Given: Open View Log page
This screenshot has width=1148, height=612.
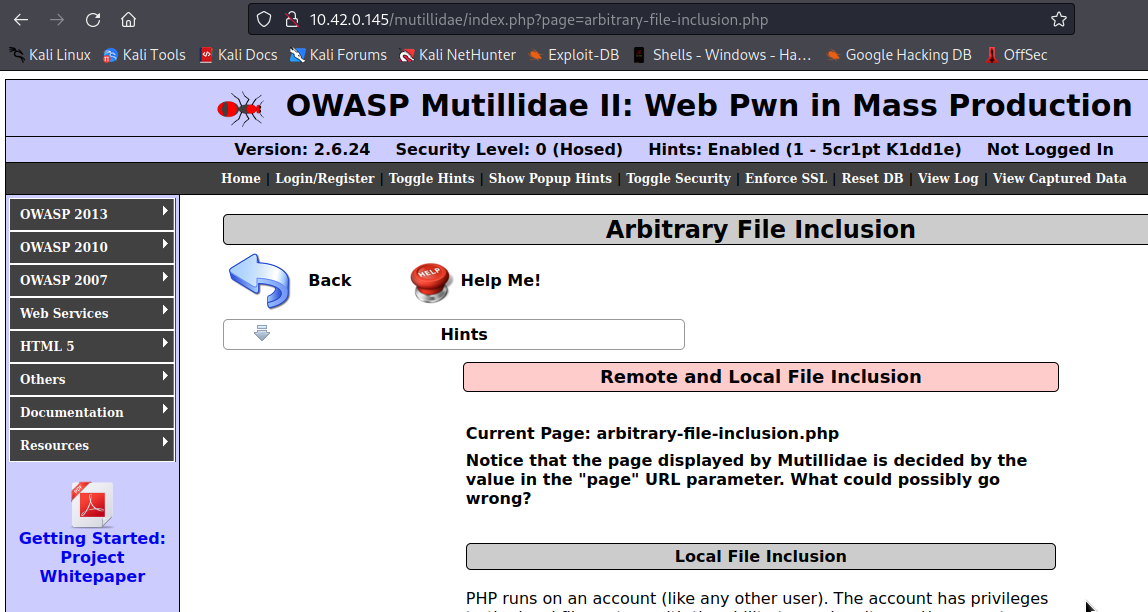Looking at the screenshot, I should pos(948,178).
